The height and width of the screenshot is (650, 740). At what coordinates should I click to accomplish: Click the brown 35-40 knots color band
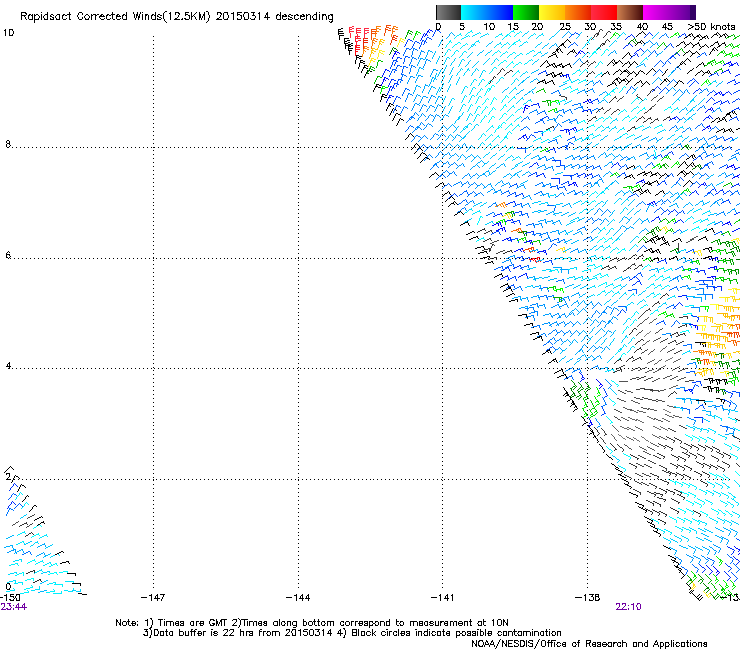click(630, 12)
